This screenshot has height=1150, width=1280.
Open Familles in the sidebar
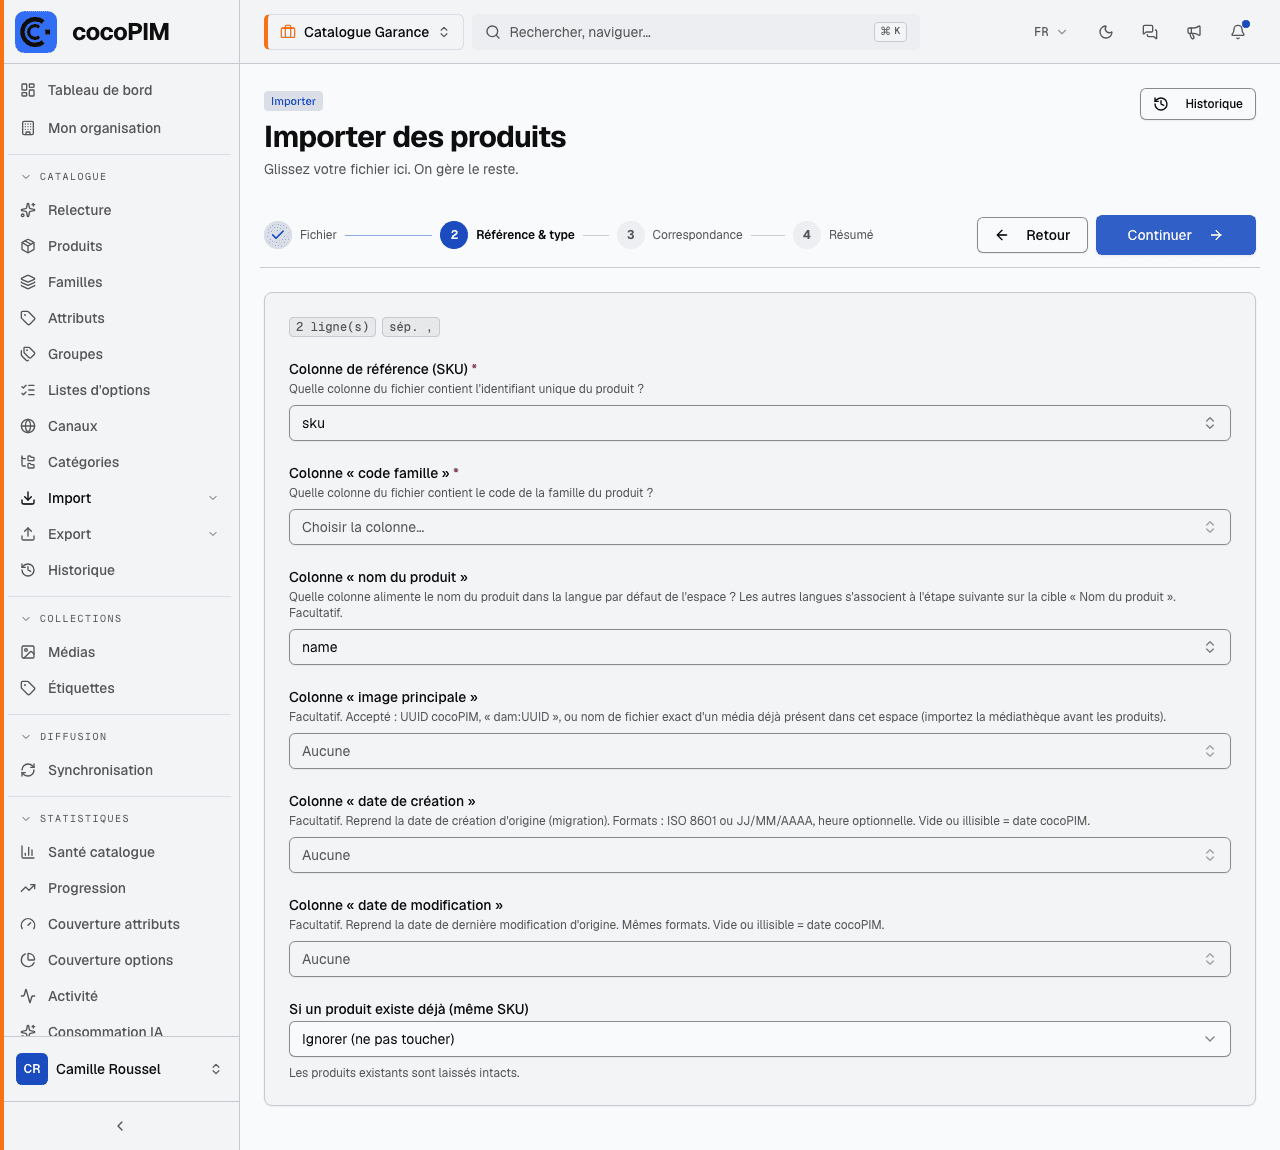[x=120, y=282]
